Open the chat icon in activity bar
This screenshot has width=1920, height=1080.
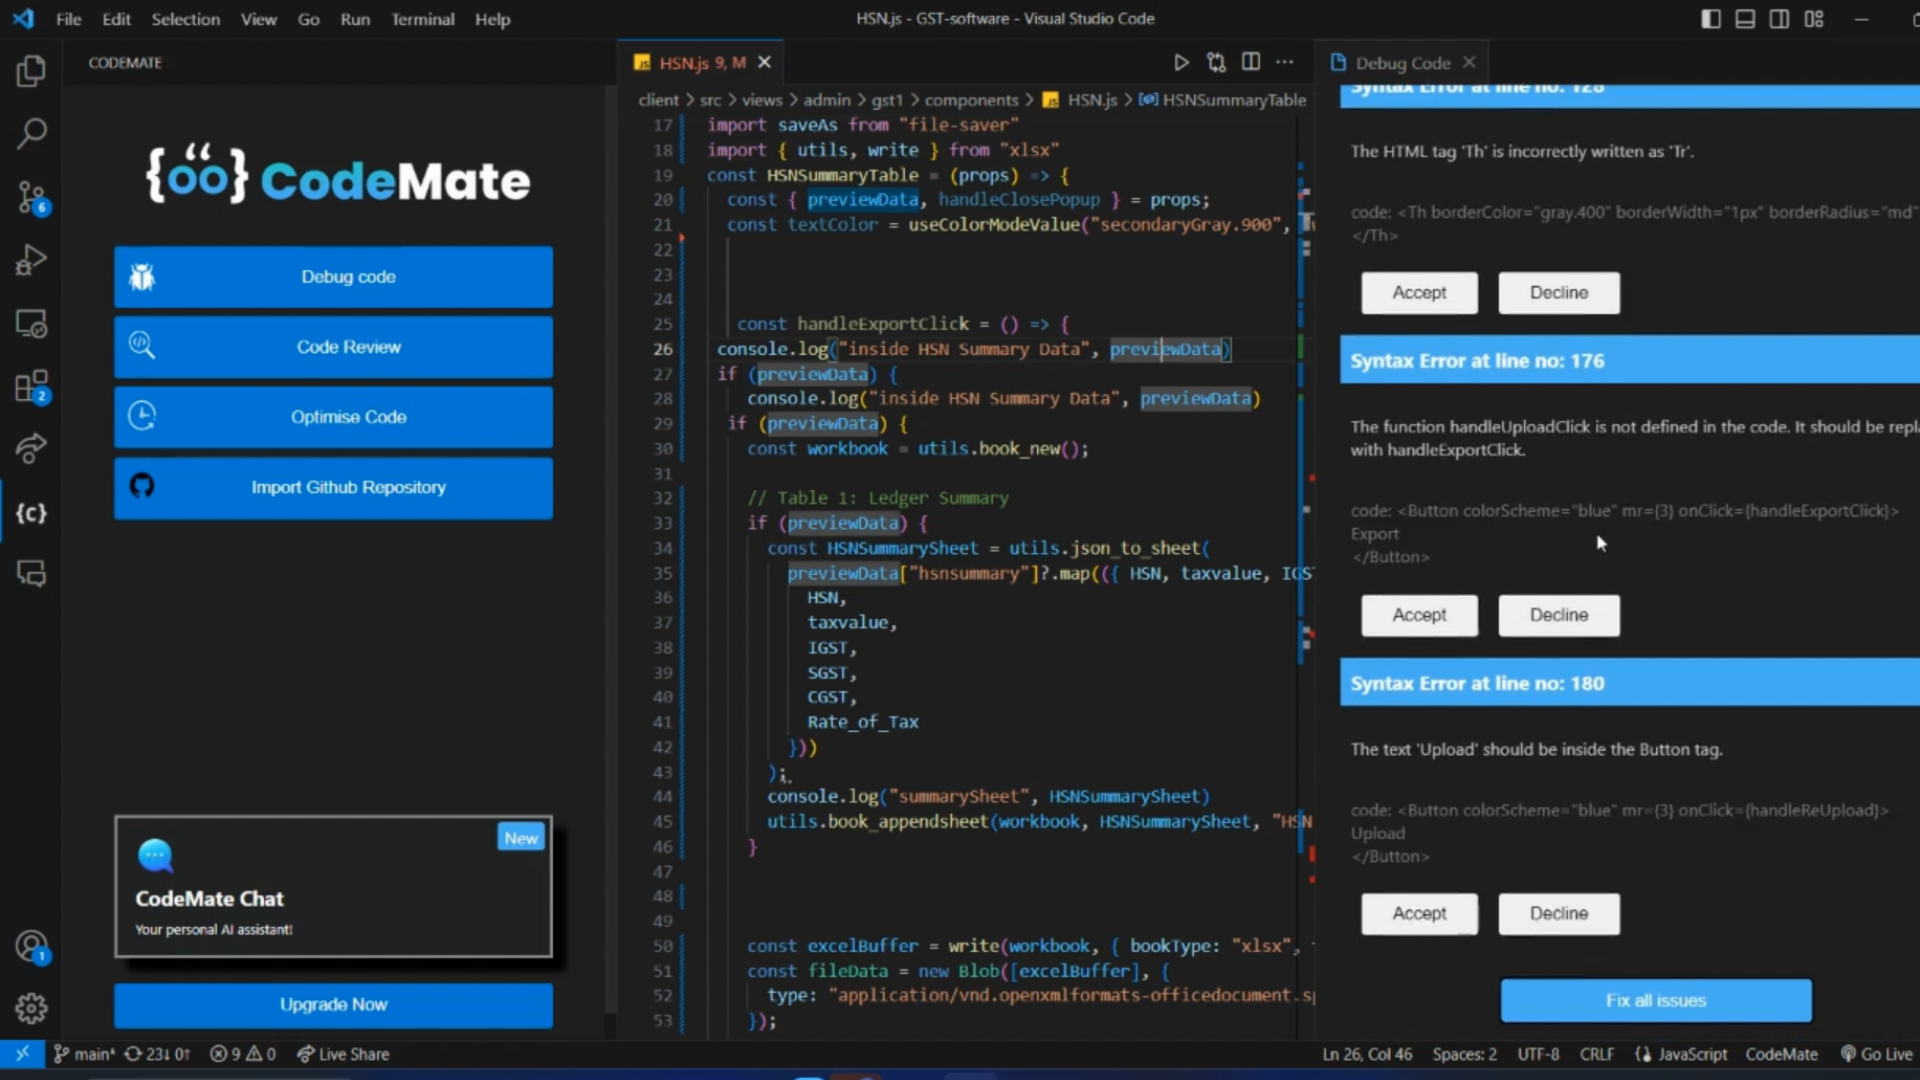coord(31,573)
